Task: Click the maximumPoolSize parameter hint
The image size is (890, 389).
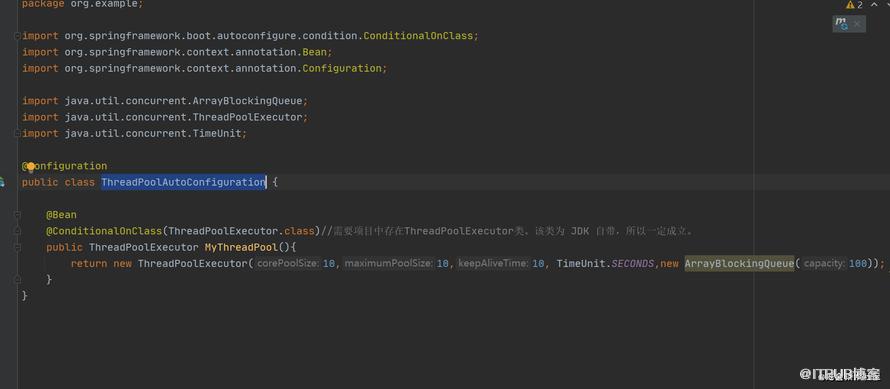Action: (389, 263)
